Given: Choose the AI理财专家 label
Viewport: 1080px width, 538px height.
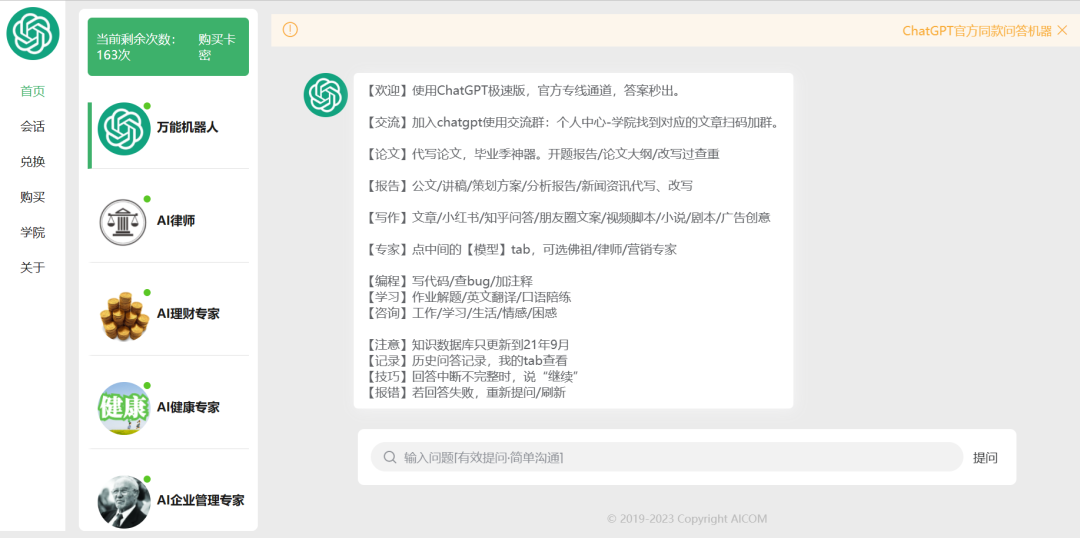Looking at the screenshot, I should (x=188, y=314).
